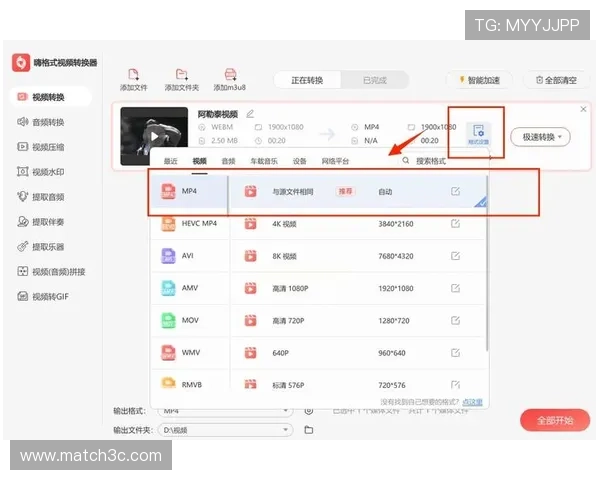Image resolution: width=600 pixels, height=480 pixels.
Task: Edit the 高清 720P preset
Action: [455, 320]
